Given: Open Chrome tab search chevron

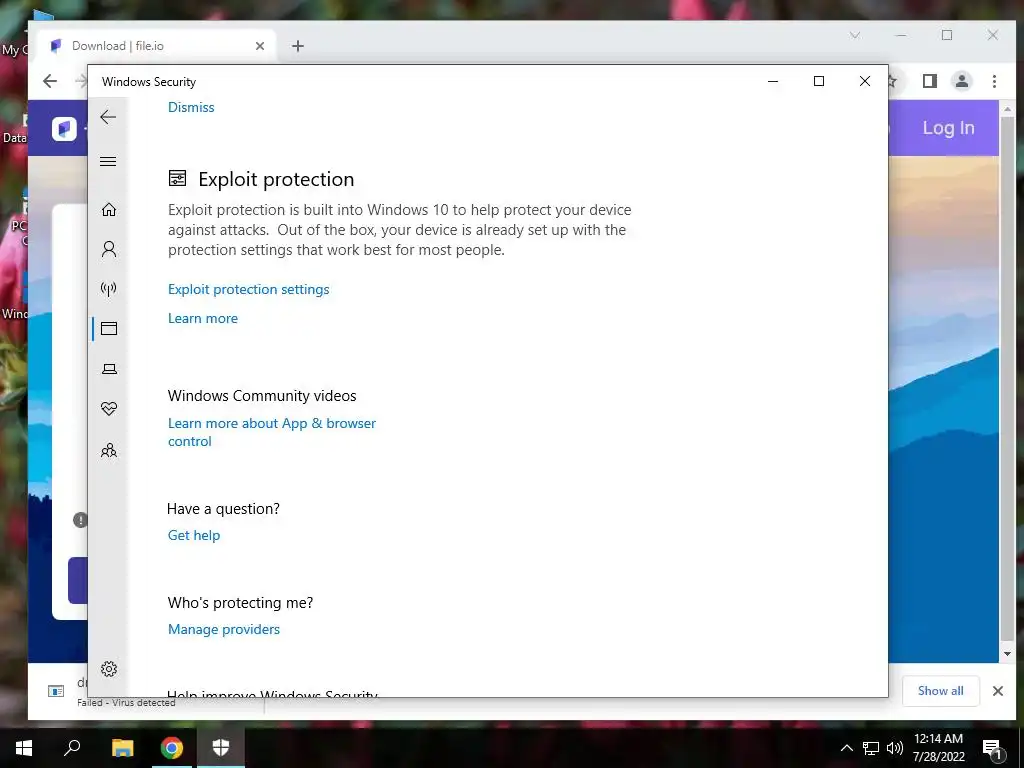Looking at the screenshot, I should click(x=855, y=35).
